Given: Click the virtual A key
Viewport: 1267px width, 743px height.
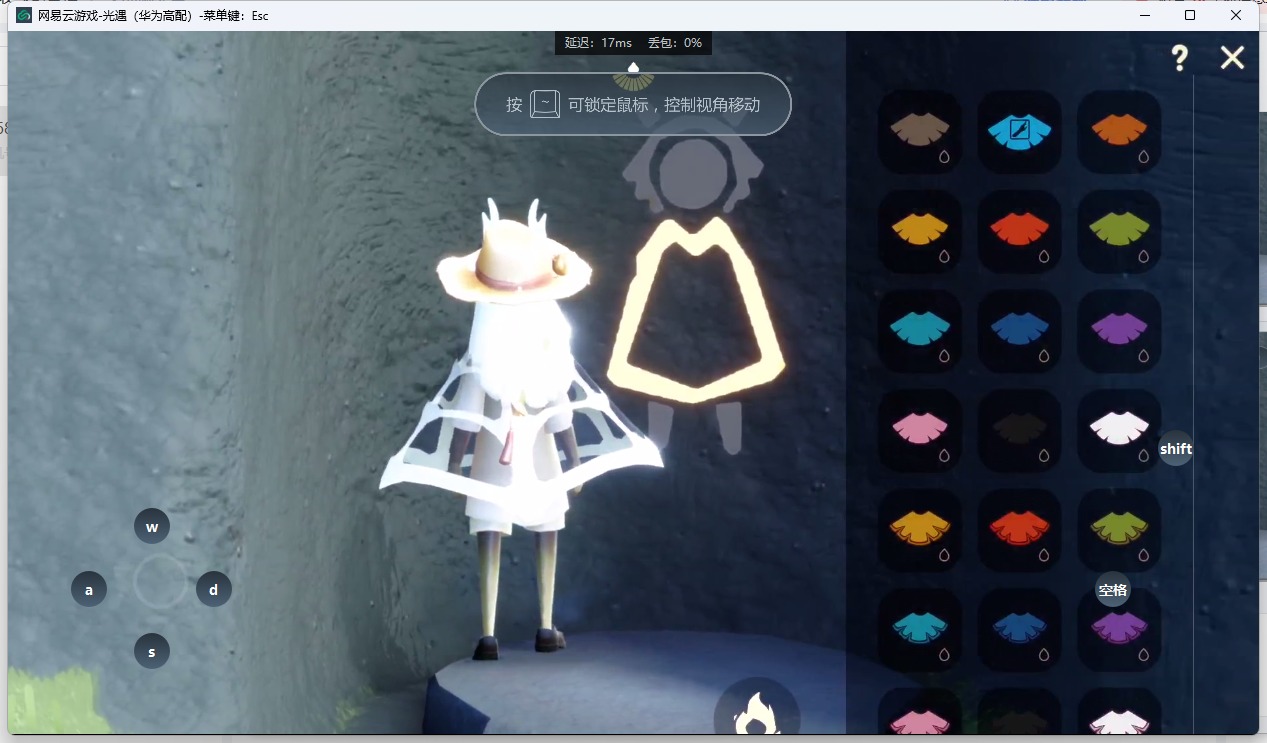Looking at the screenshot, I should [x=89, y=589].
